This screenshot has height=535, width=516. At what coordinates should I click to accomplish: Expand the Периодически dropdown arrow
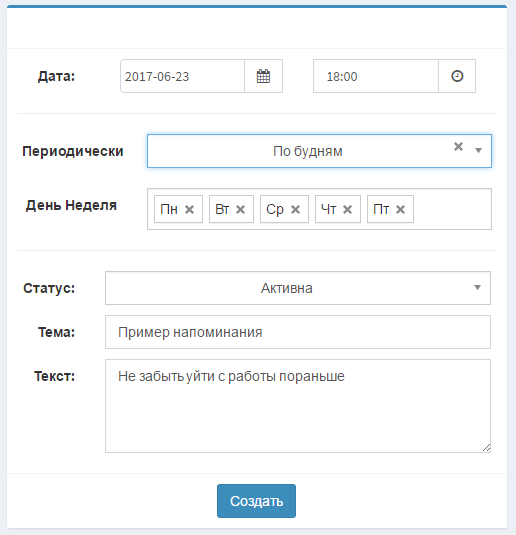478,150
